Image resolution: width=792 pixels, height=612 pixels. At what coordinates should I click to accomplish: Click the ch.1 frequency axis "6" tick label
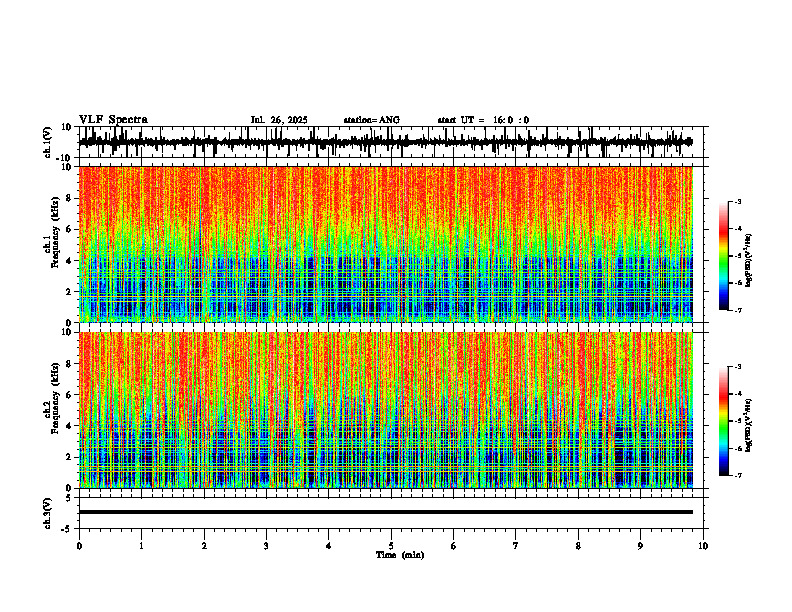[70, 229]
